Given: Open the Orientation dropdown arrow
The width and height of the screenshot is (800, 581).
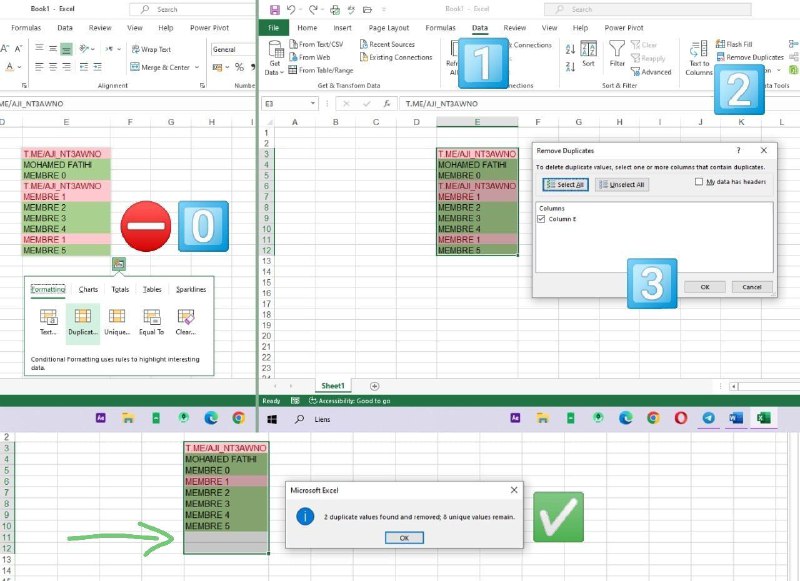Looking at the screenshot, I should point(93,49).
